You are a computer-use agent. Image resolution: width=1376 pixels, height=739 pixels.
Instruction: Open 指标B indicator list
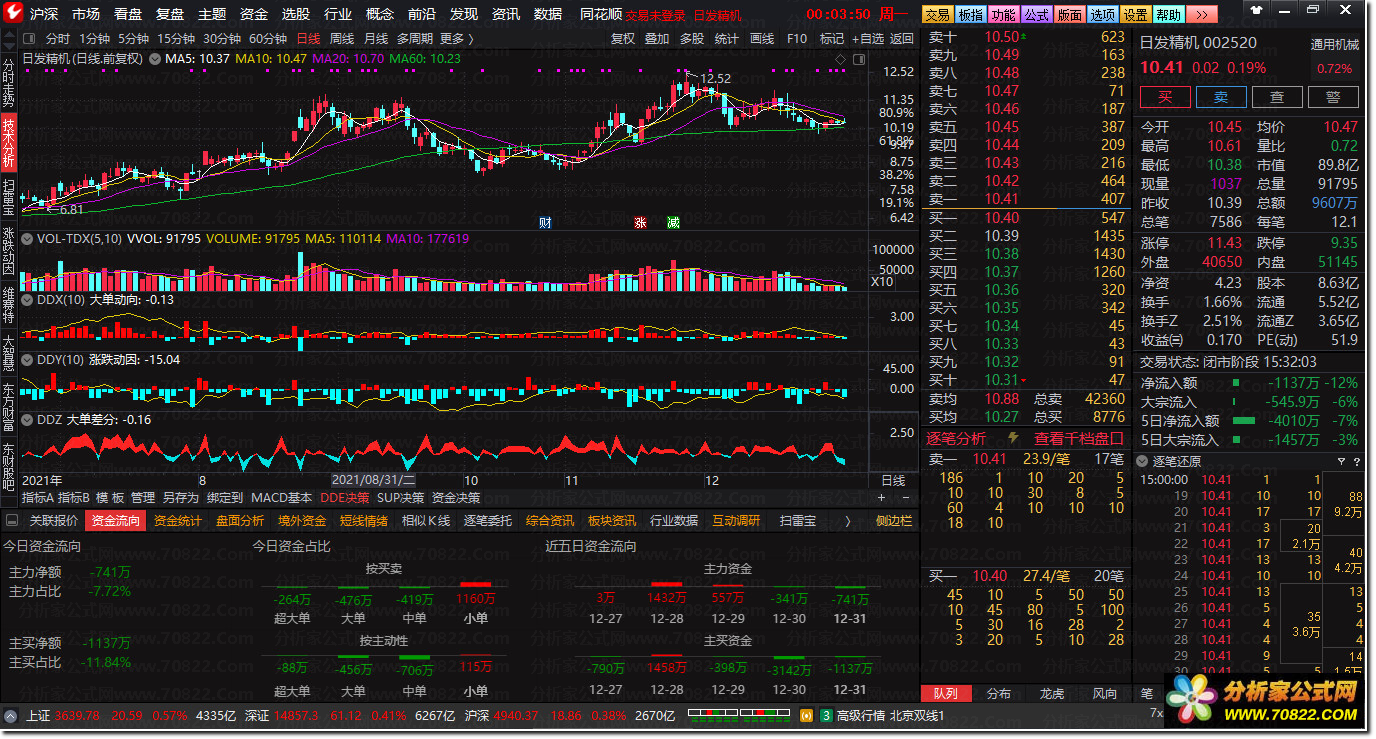[74, 497]
